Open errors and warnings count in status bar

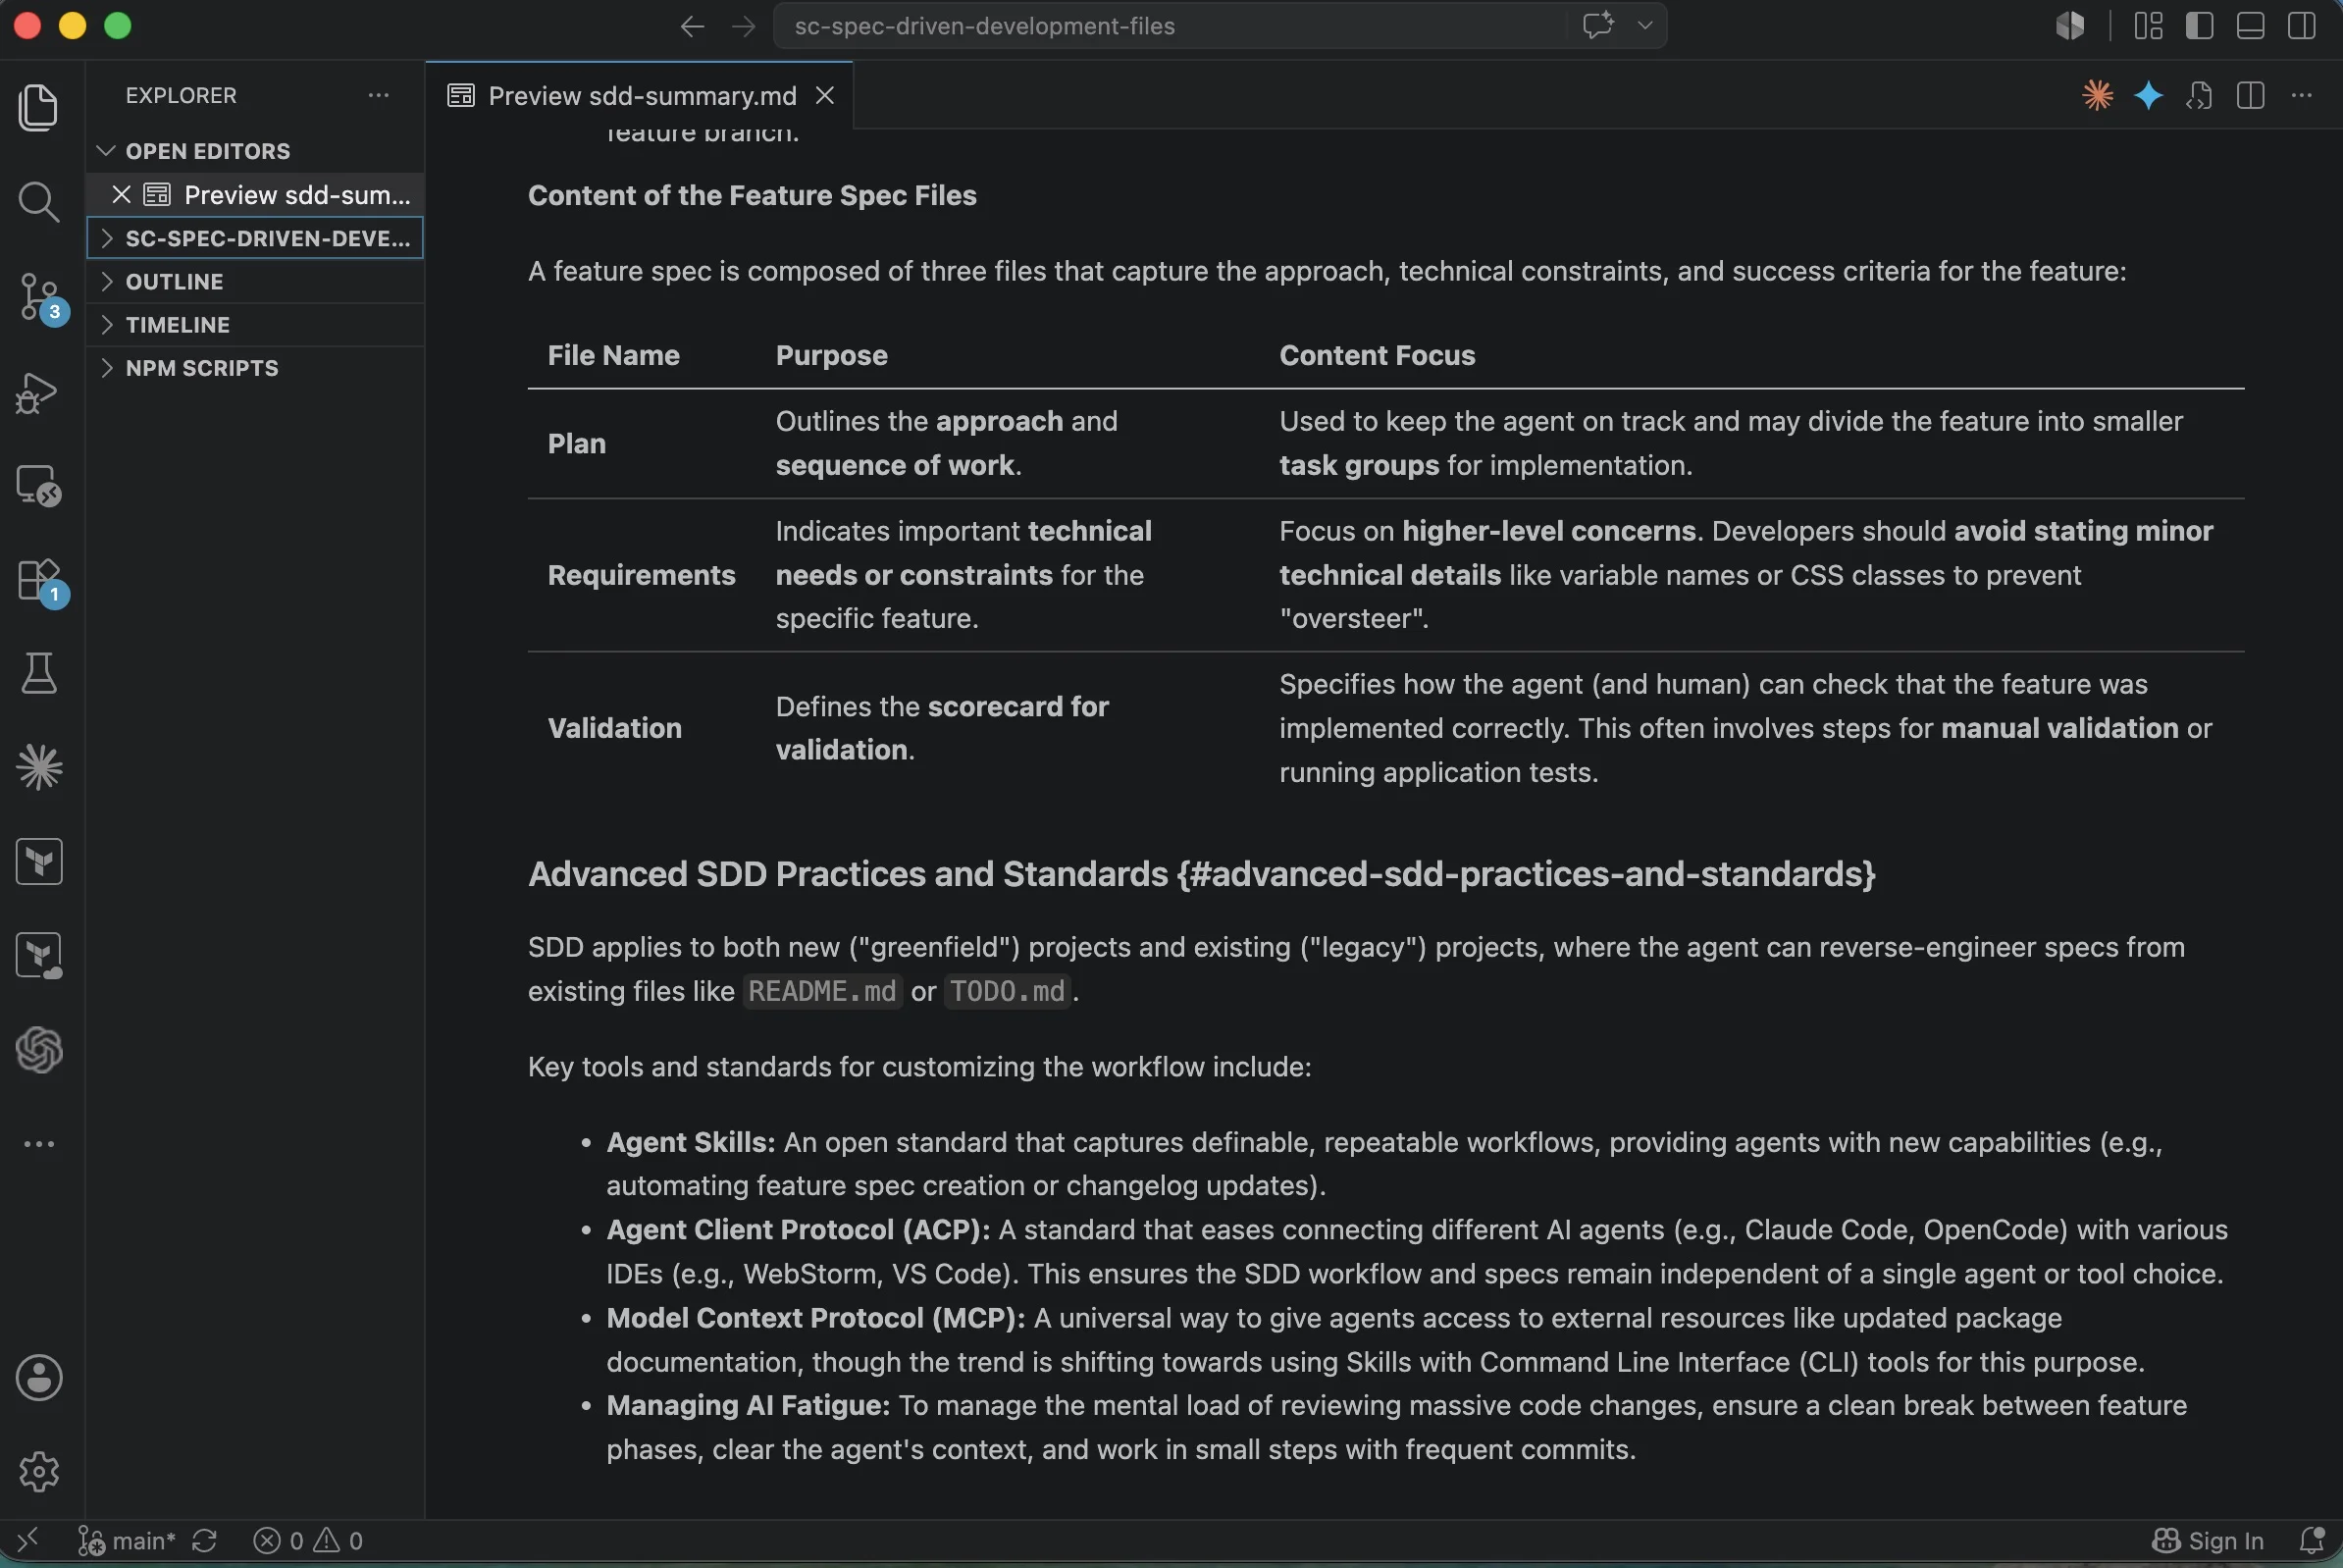308,1540
